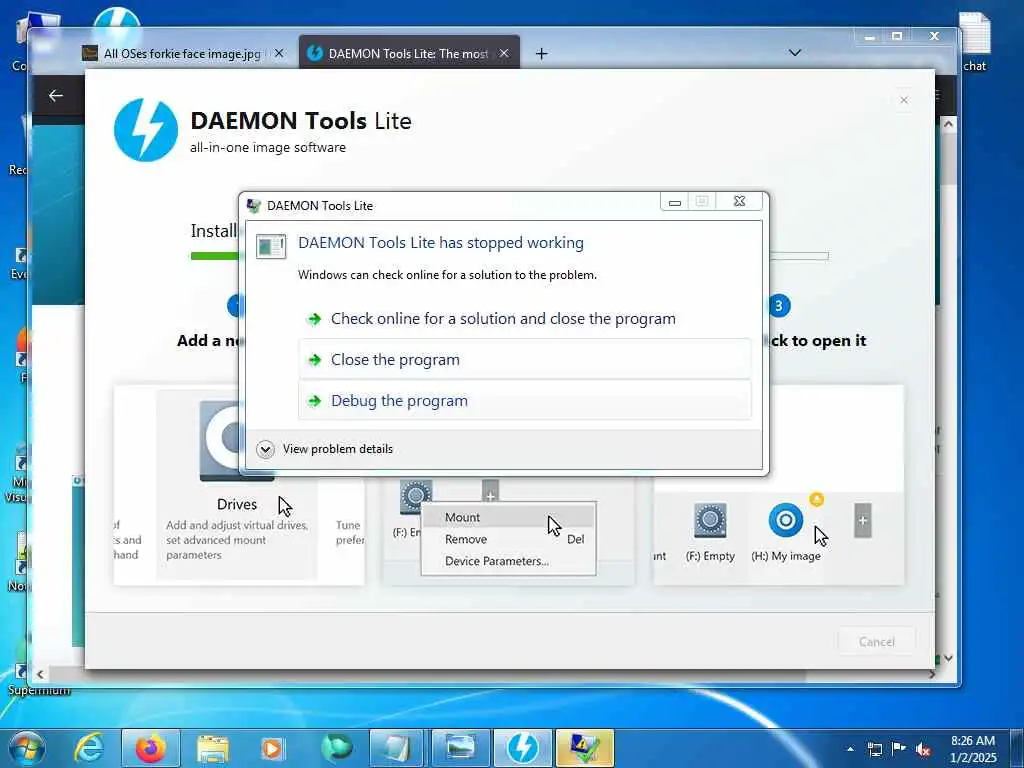Close the installer with the X button
Screen dimensions: 1024x768
click(x=904, y=100)
